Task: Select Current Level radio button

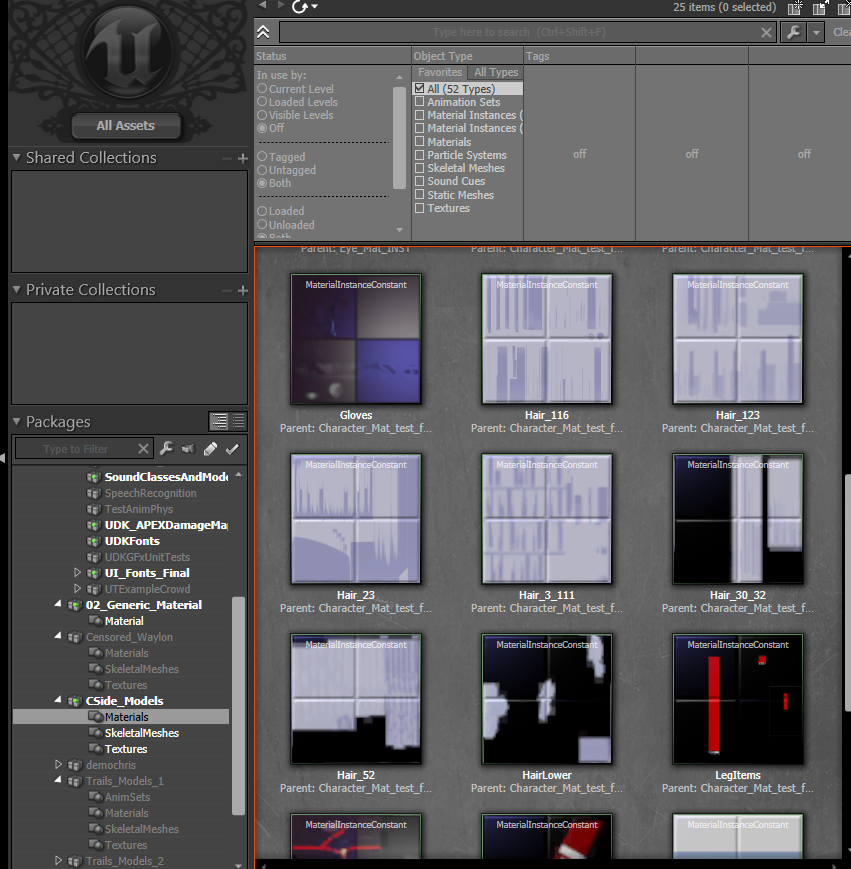Action: point(263,89)
